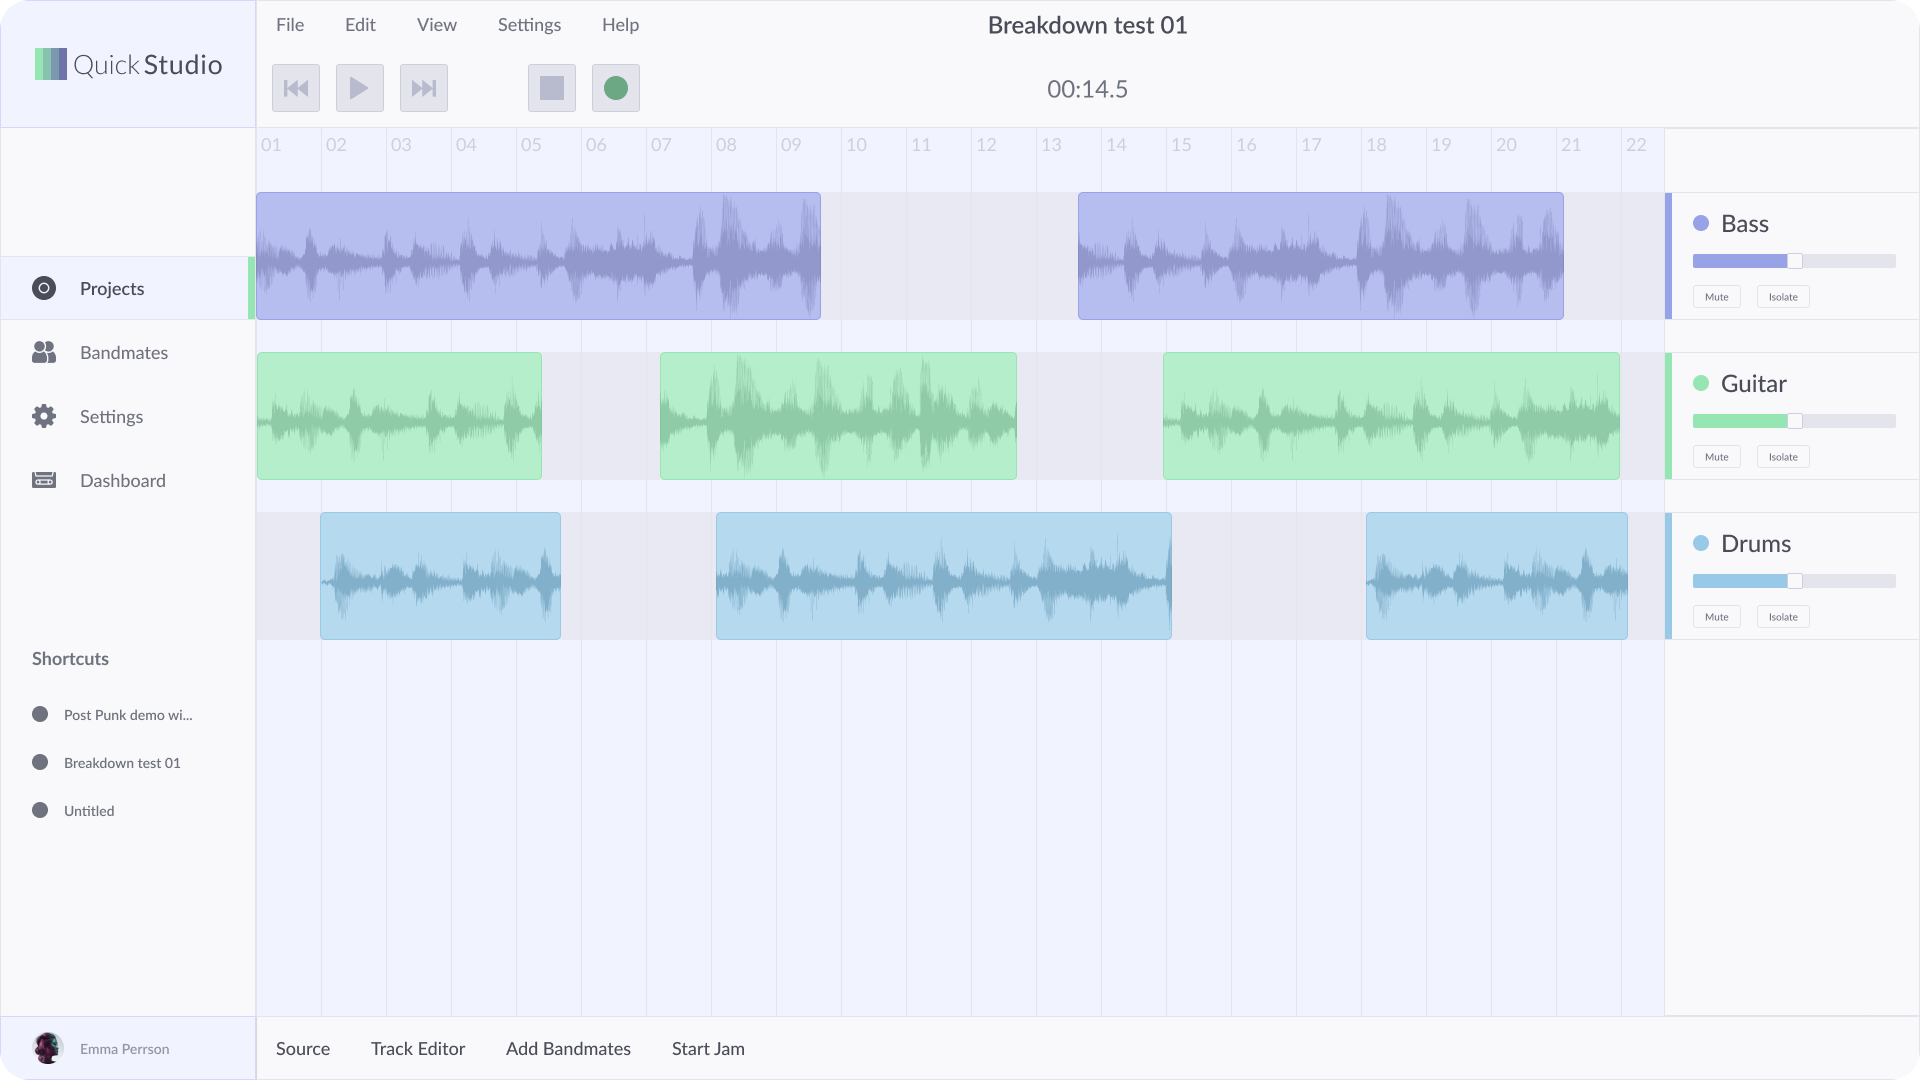Mute the Drums track
Screen dimensions: 1920x1080
[x=1716, y=617]
